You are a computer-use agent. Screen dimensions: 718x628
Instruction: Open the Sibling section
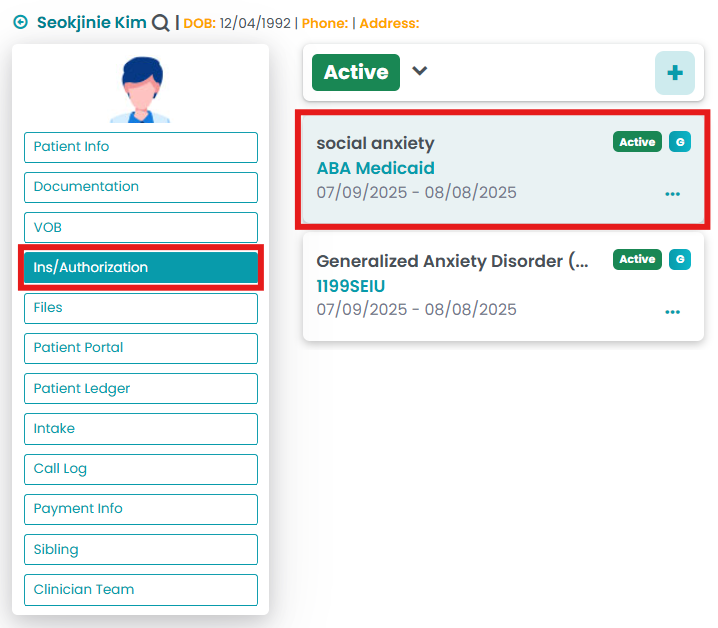(x=141, y=549)
